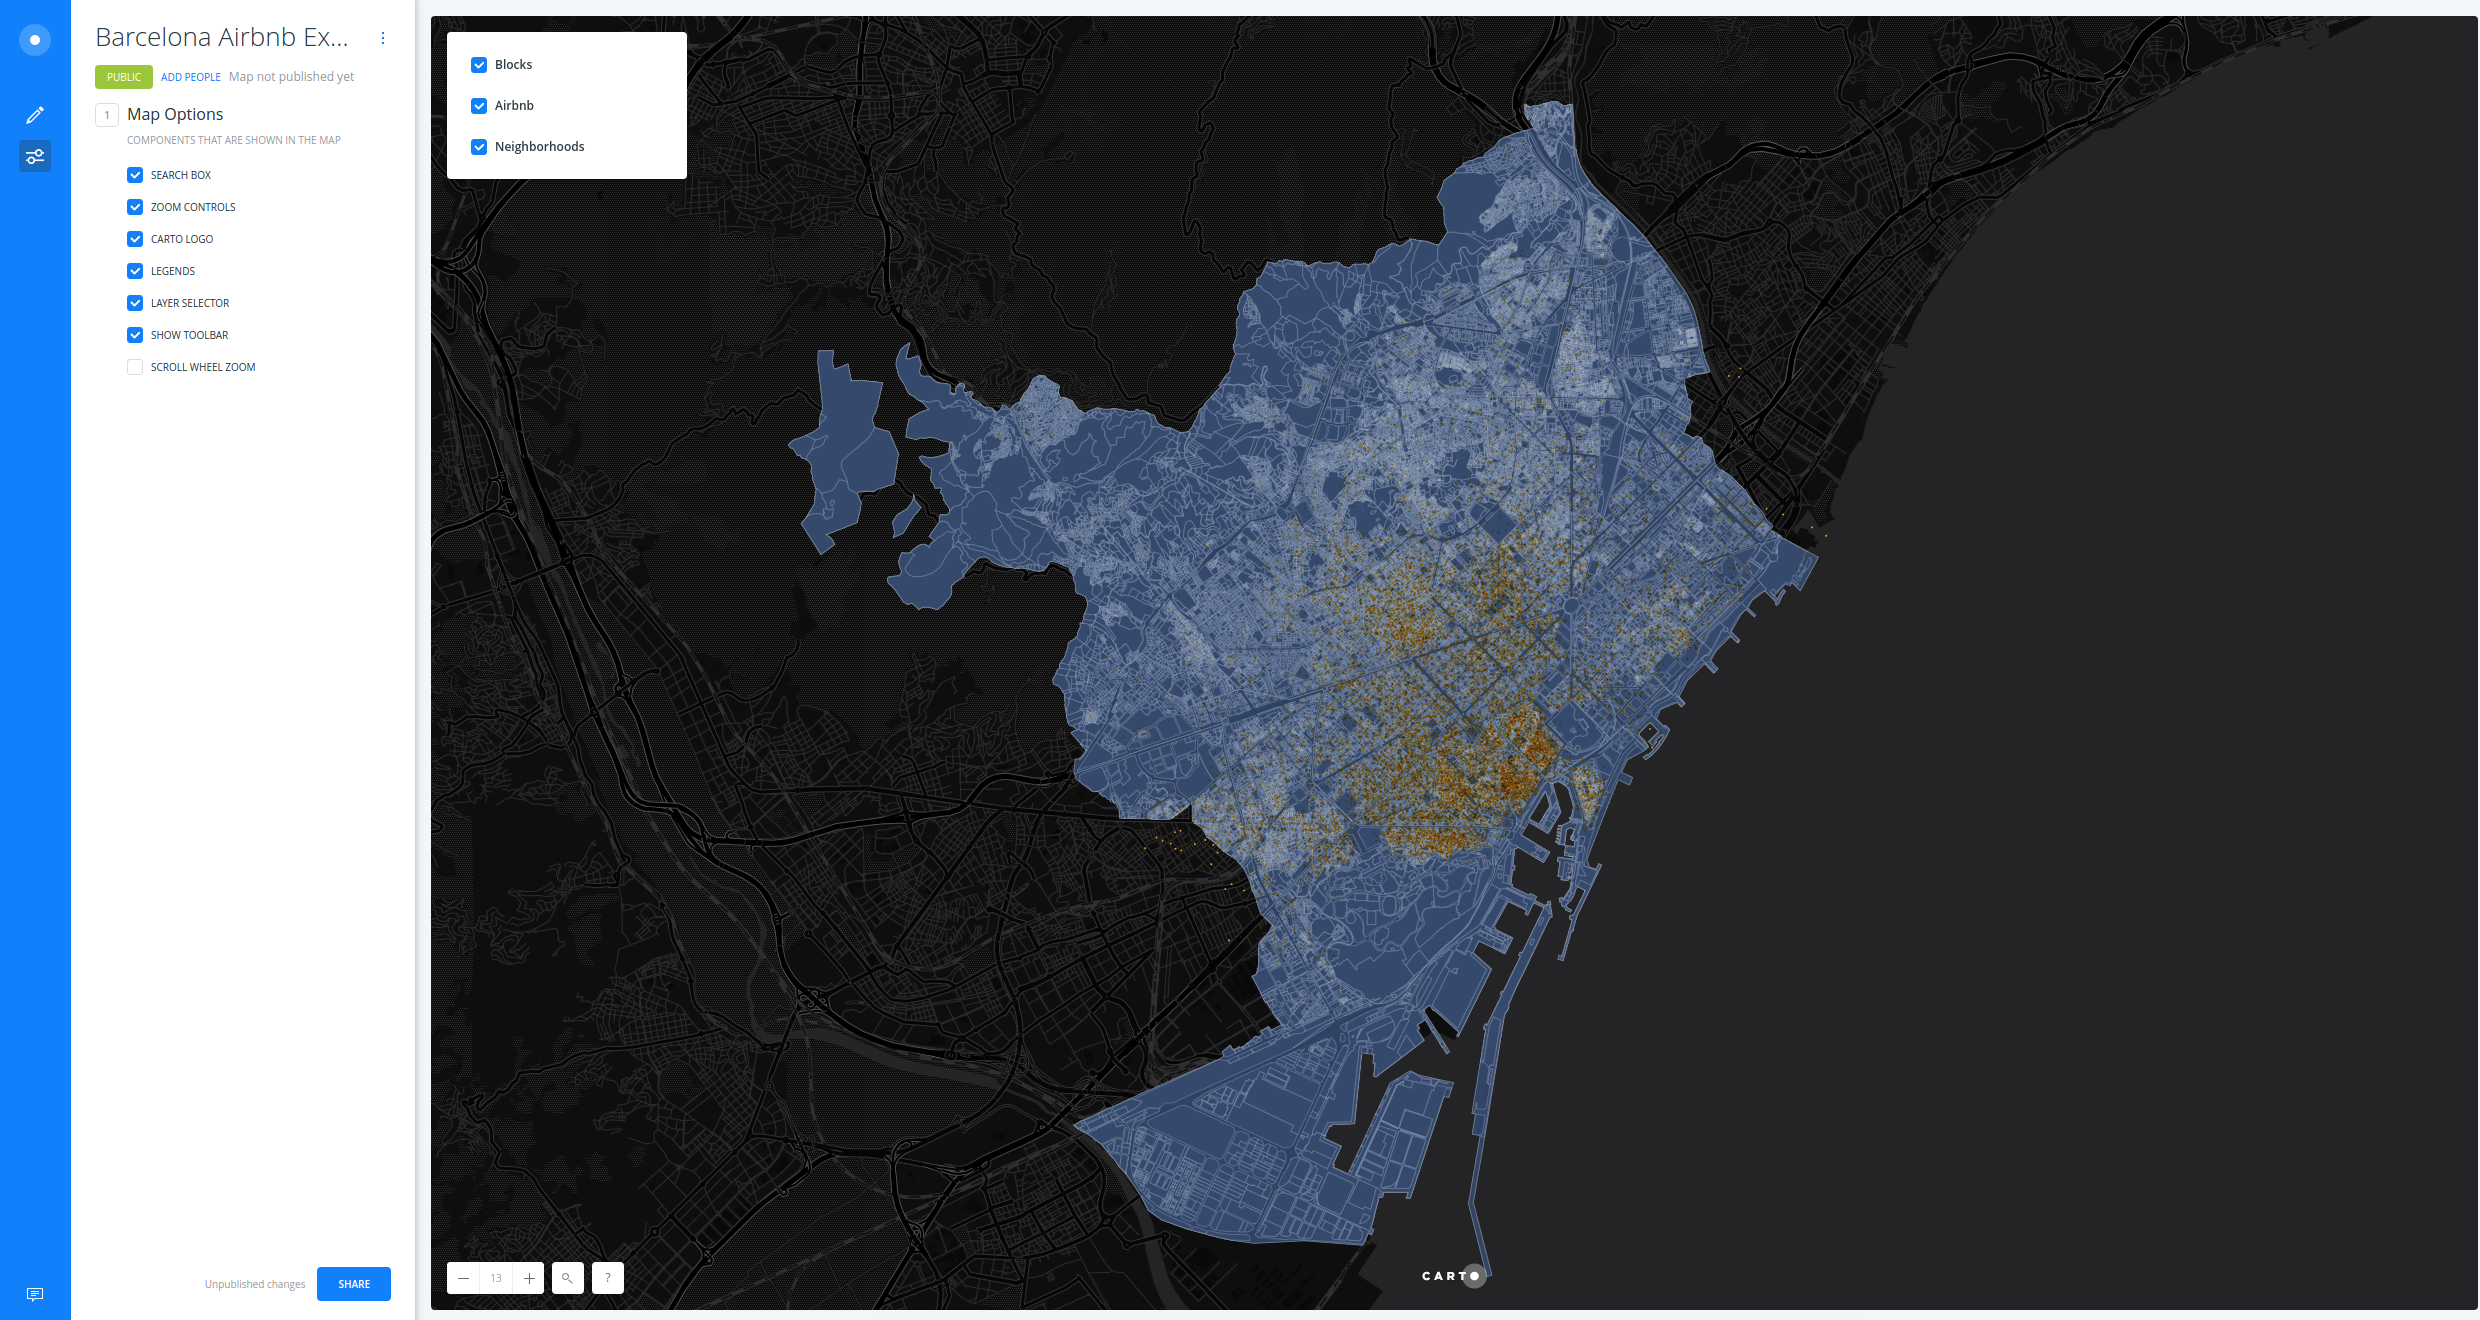The width and height of the screenshot is (2480, 1320).
Task: Click the ADD PEOPLE link
Action: pos(189,75)
